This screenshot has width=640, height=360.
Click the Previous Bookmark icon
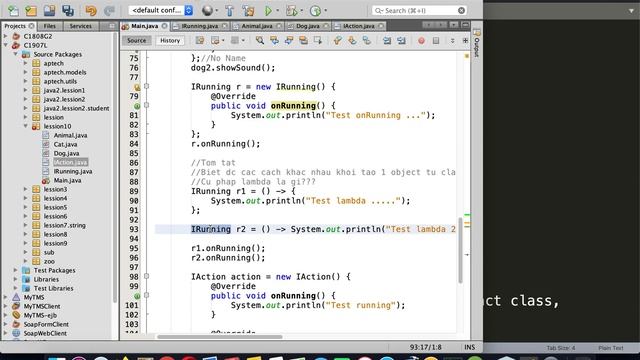pos(337,40)
